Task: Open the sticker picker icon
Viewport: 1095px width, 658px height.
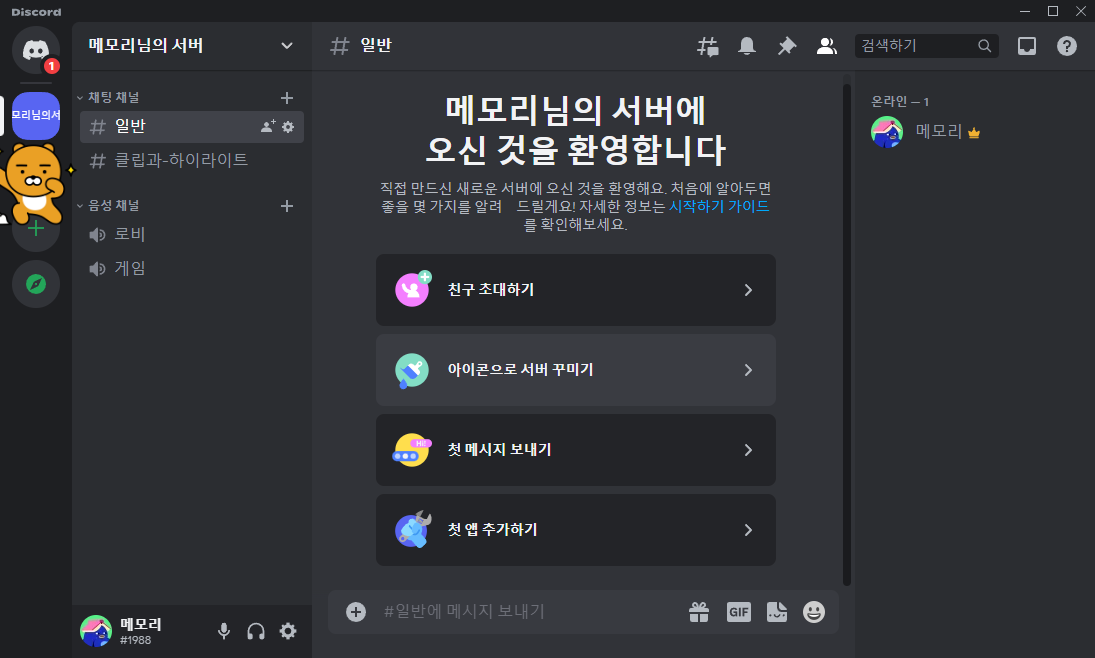Action: 777,612
